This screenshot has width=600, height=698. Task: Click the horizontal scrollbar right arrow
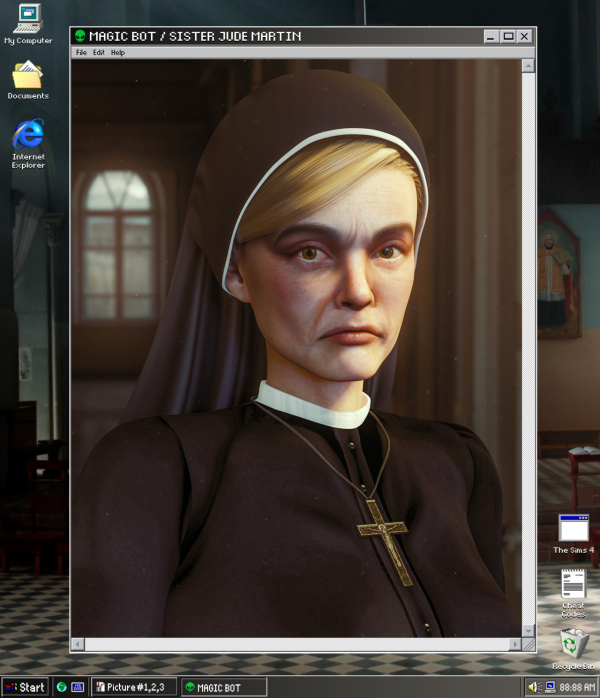515,644
